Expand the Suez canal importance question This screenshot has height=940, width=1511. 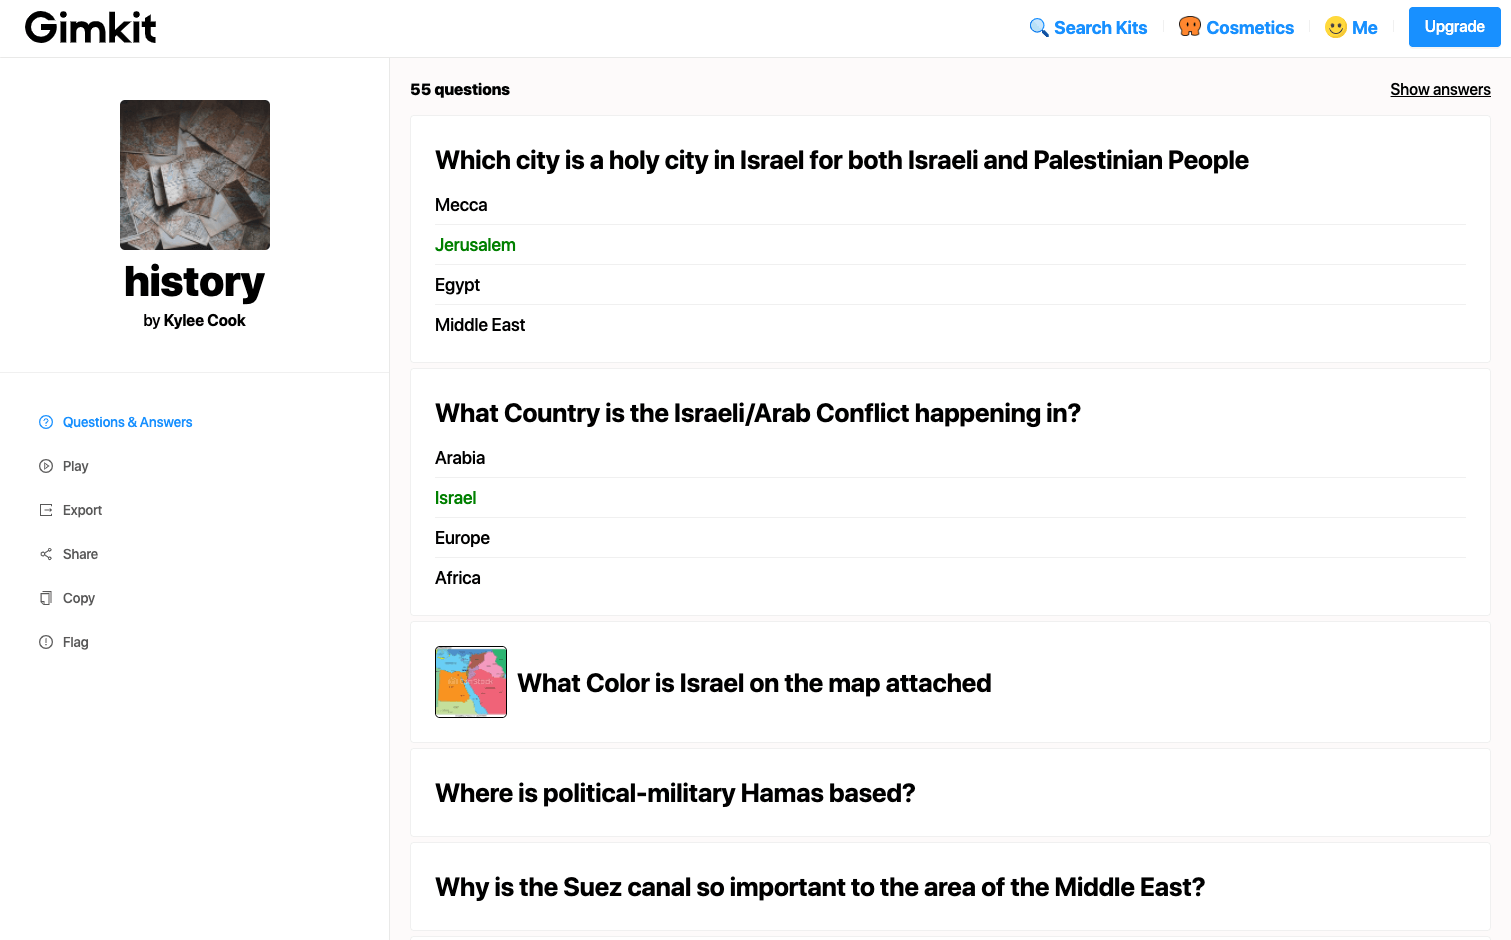click(x=950, y=887)
